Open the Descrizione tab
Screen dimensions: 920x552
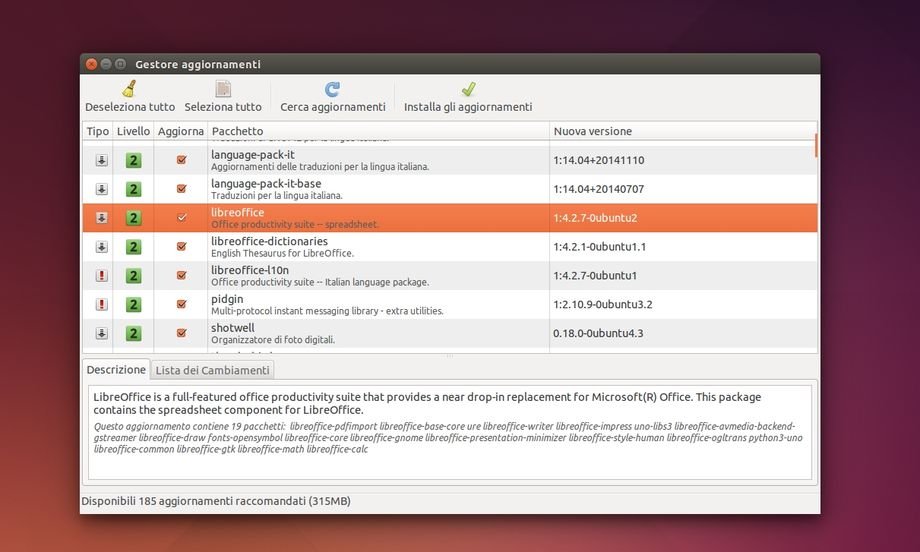click(116, 369)
